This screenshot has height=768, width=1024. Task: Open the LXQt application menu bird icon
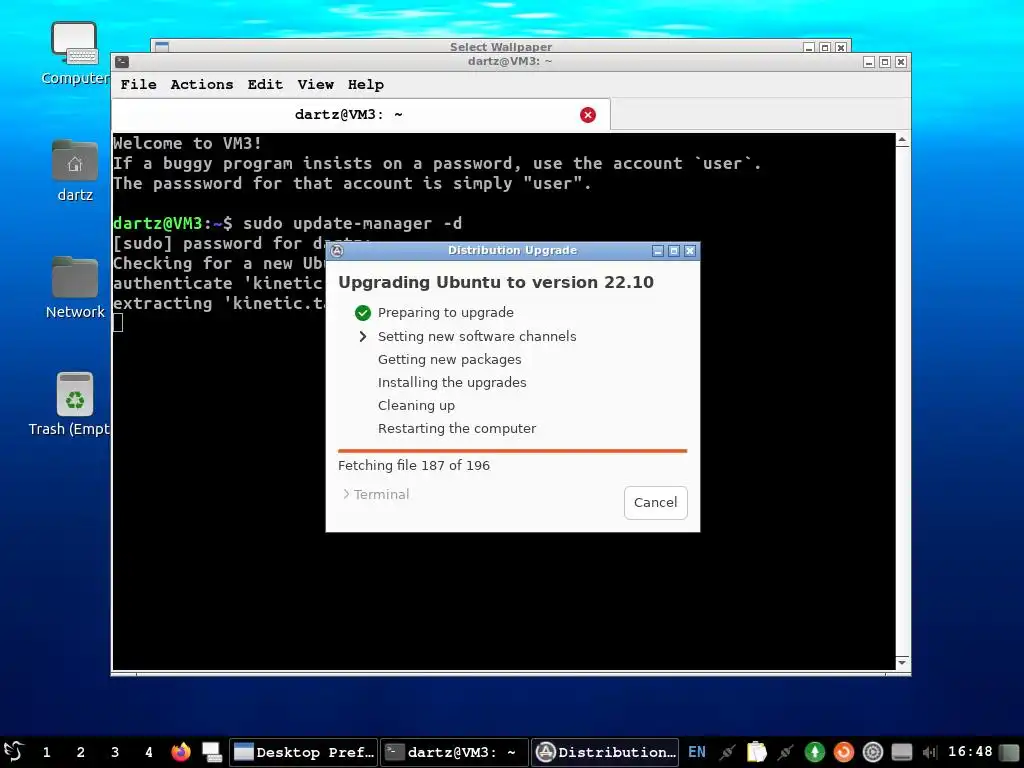pyautogui.click(x=13, y=752)
